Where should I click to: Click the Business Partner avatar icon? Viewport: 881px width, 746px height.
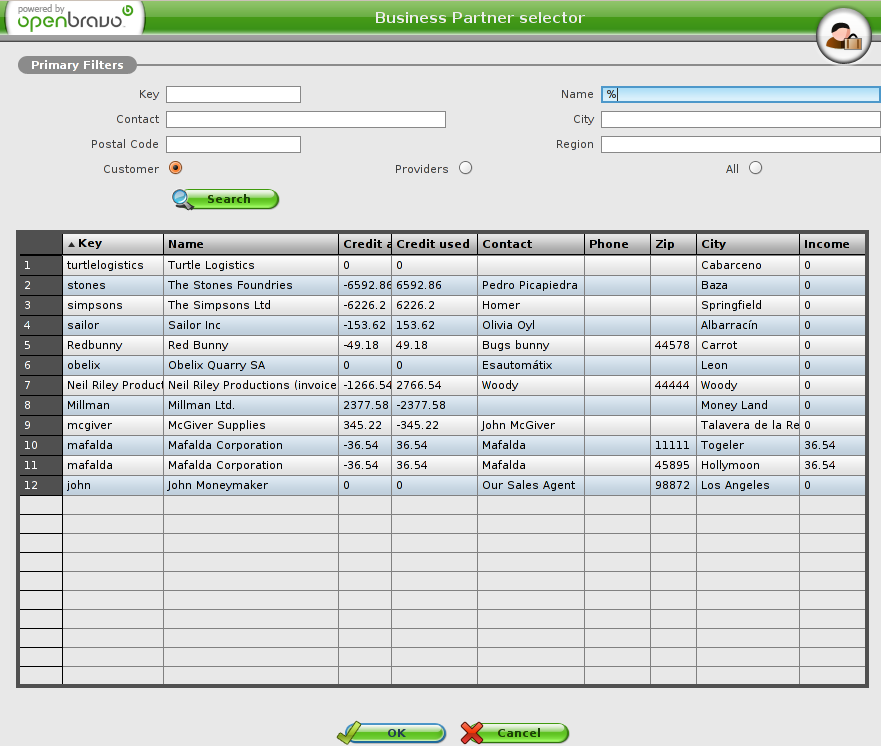pos(844,36)
